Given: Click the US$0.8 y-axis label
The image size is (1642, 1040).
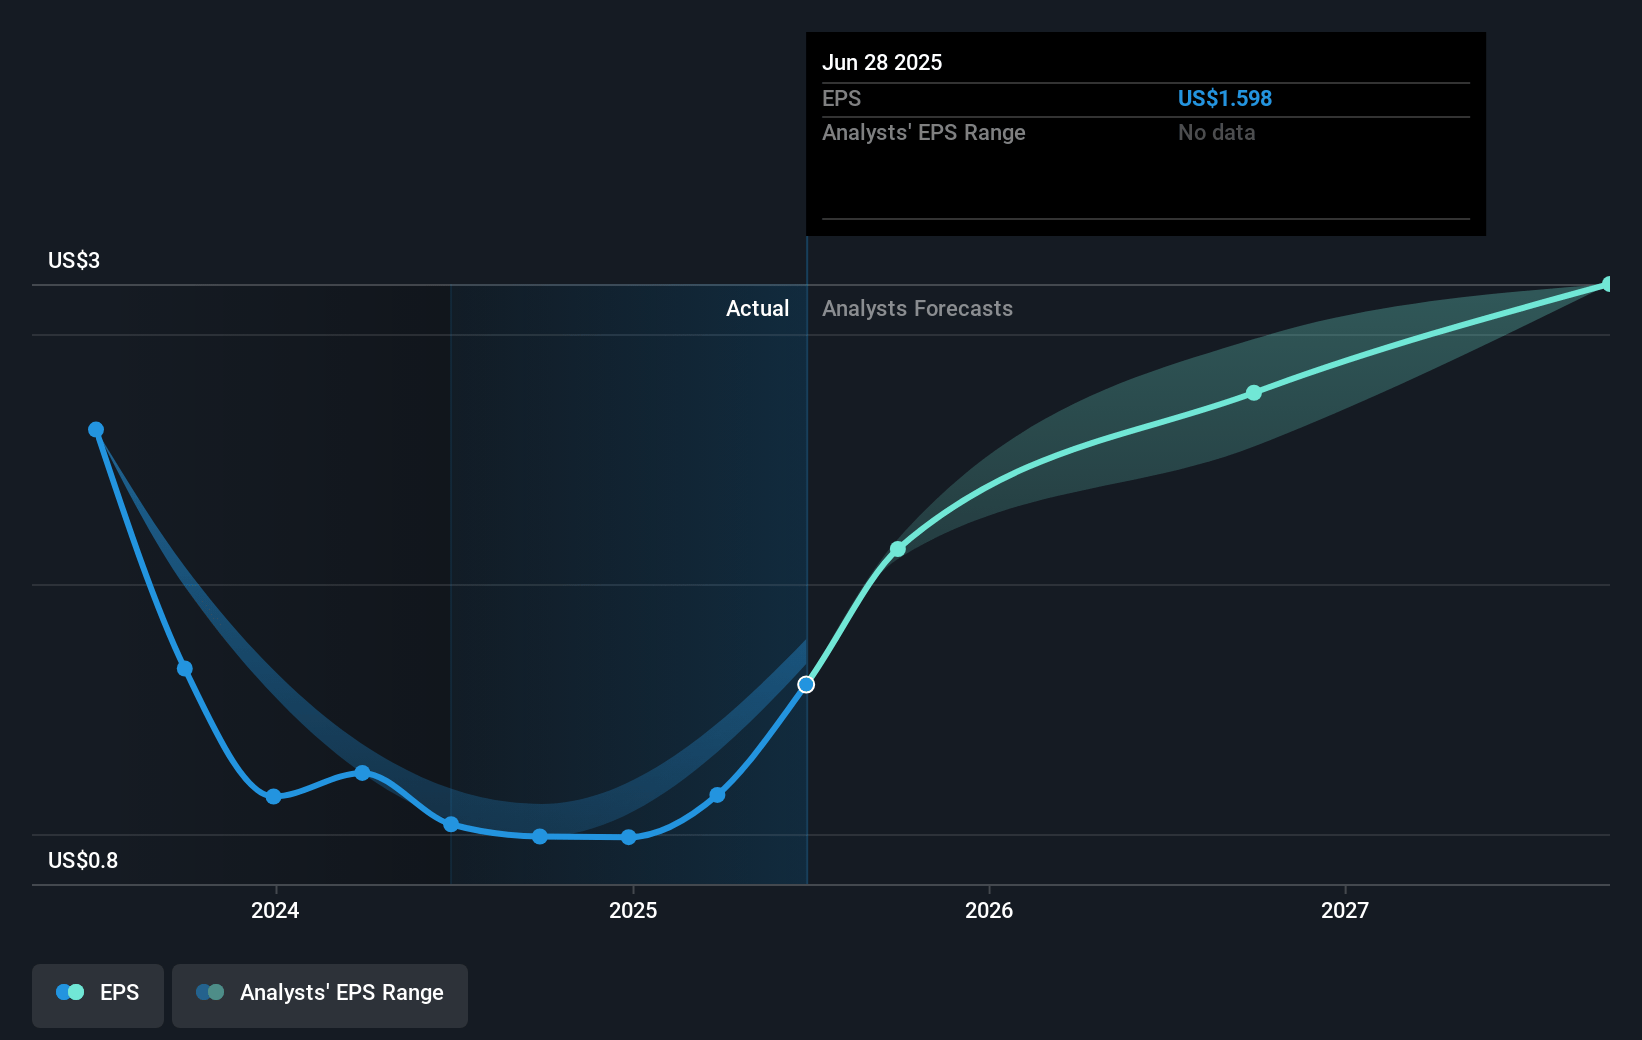Looking at the screenshot, I should (x=83, y=860).
